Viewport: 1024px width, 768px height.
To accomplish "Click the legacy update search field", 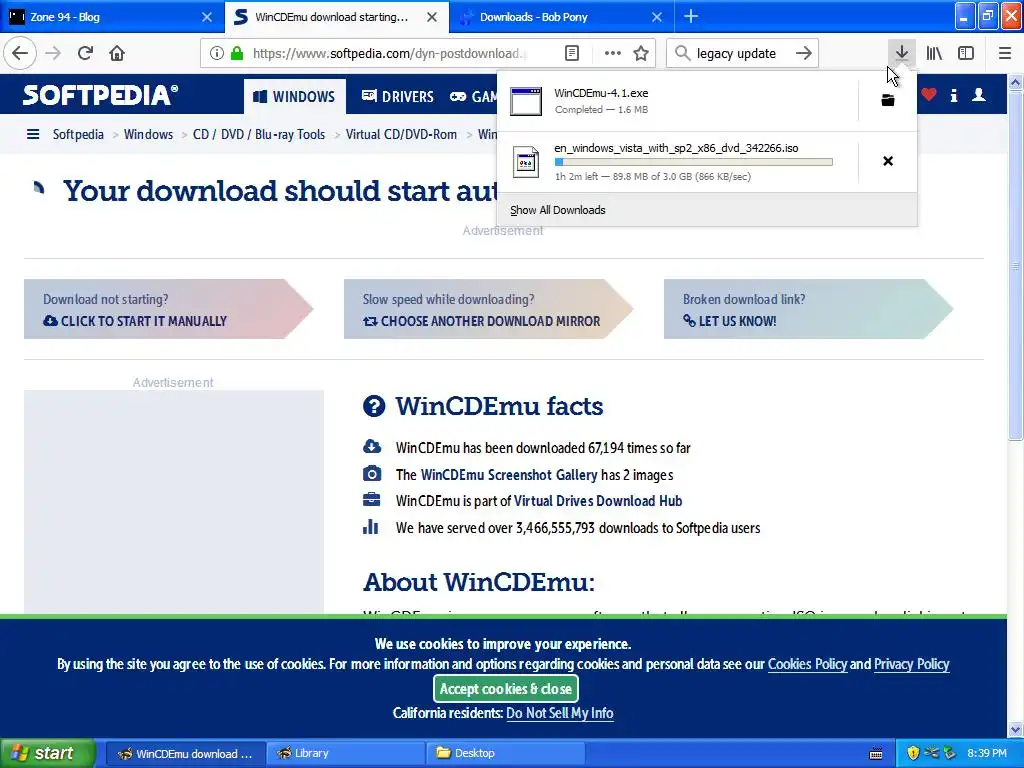I will click(x=736, y=54).
